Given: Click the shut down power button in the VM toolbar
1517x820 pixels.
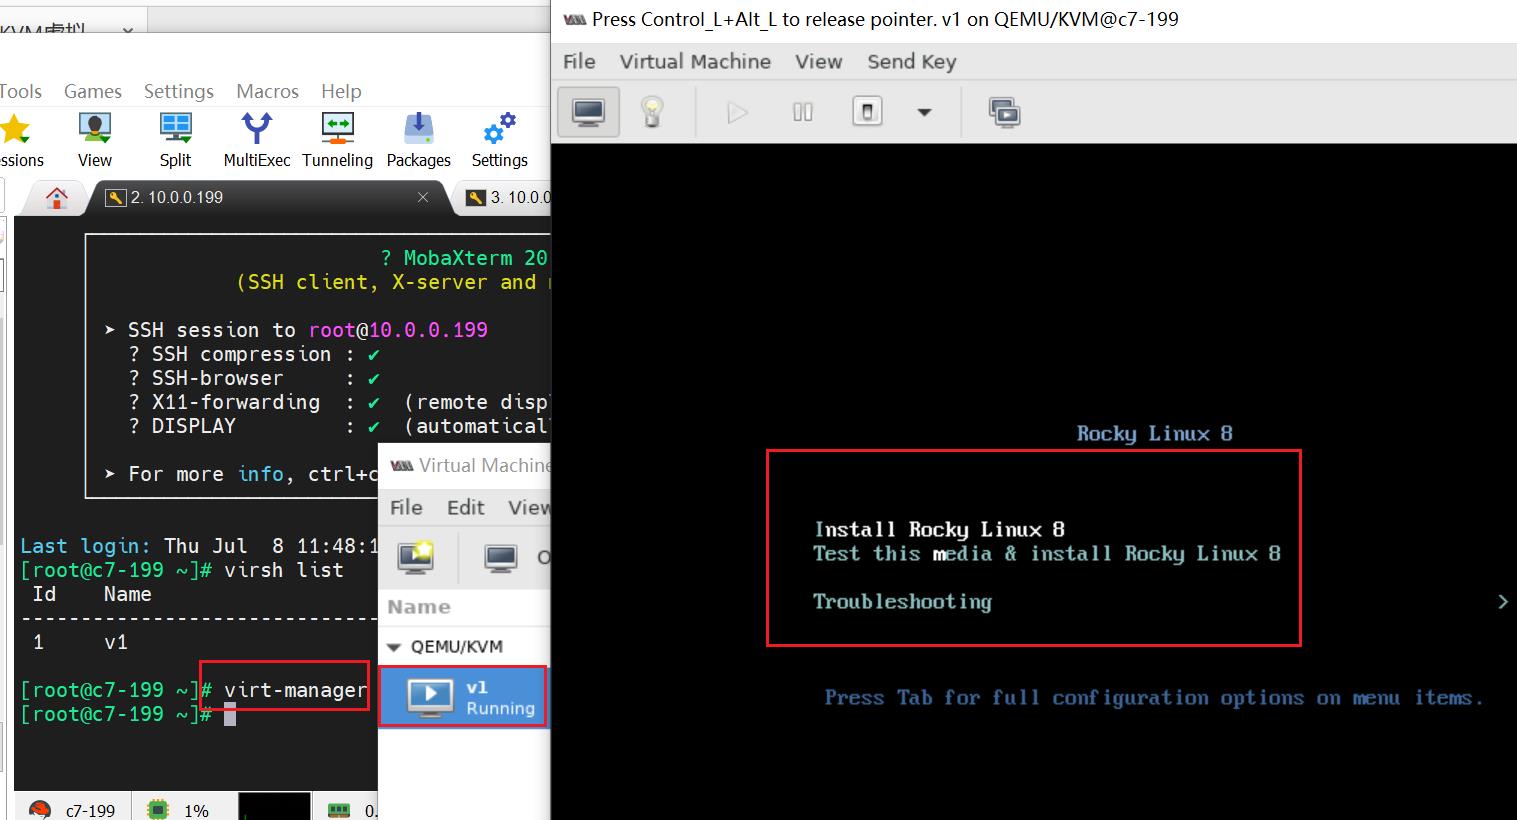Looking at the screenshot, I should click(867, 111).
